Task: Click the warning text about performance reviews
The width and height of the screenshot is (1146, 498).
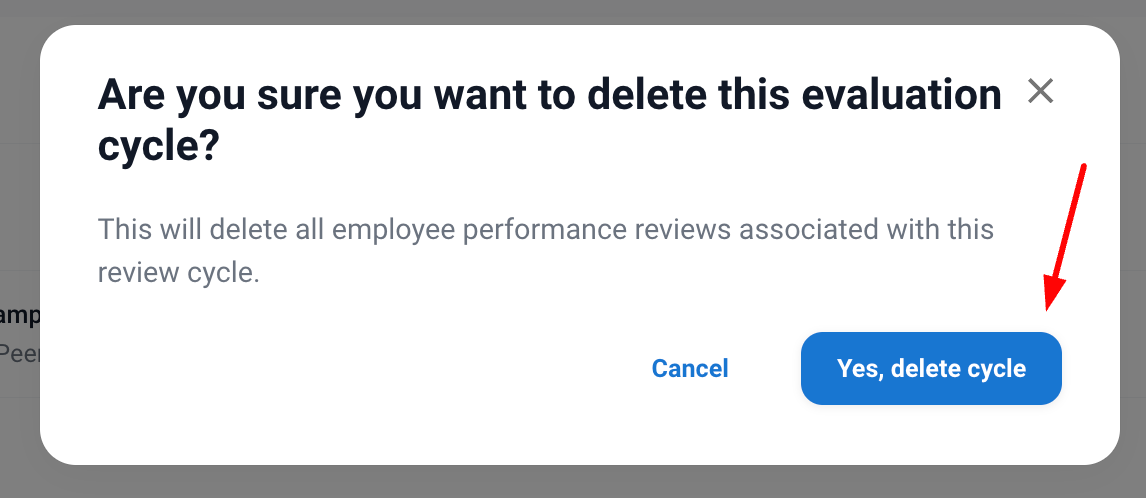Action: (x=545, y=251)
